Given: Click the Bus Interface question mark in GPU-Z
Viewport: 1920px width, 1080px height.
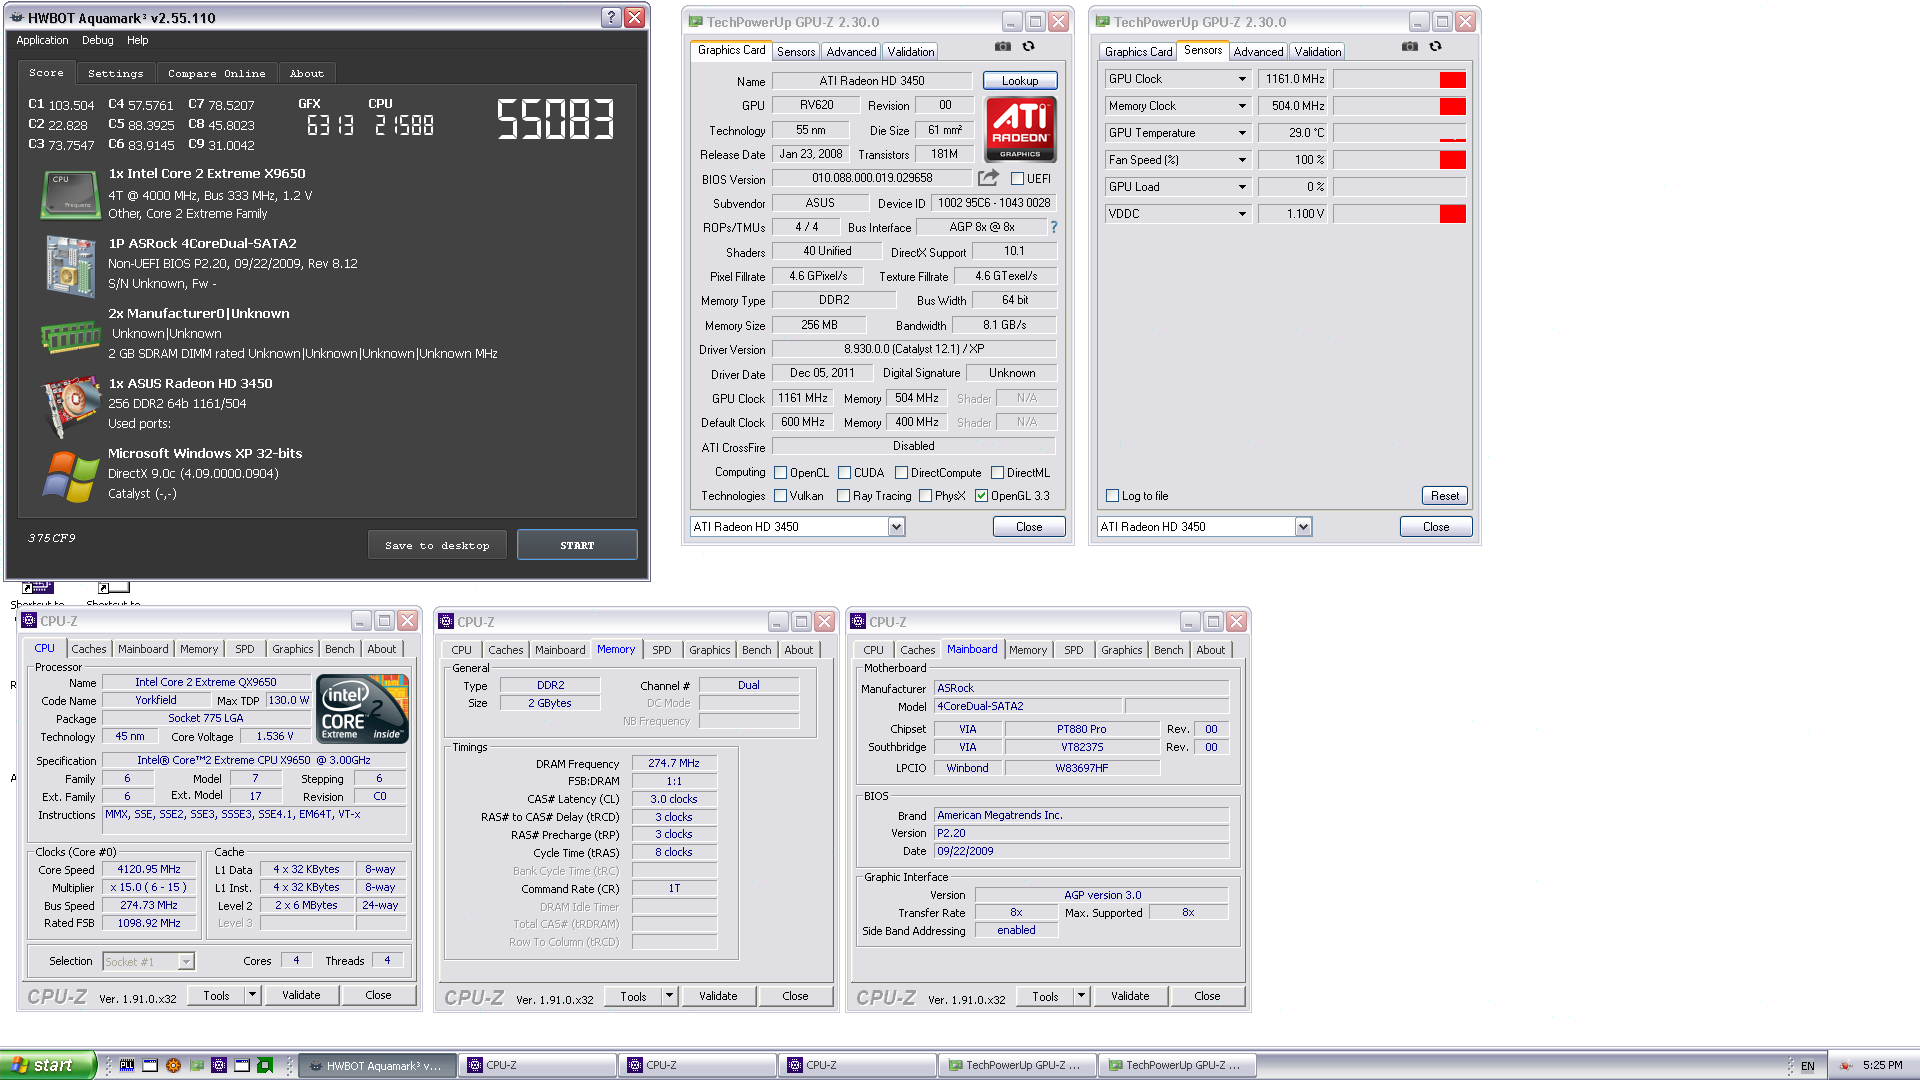Looking at the screenshot, I should (x=1053, y=227).
